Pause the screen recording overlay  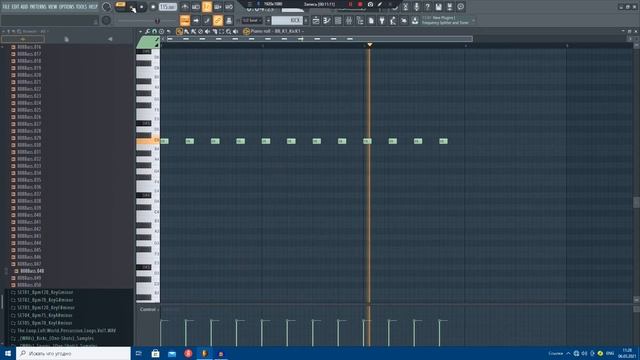[x=350, y=4]
